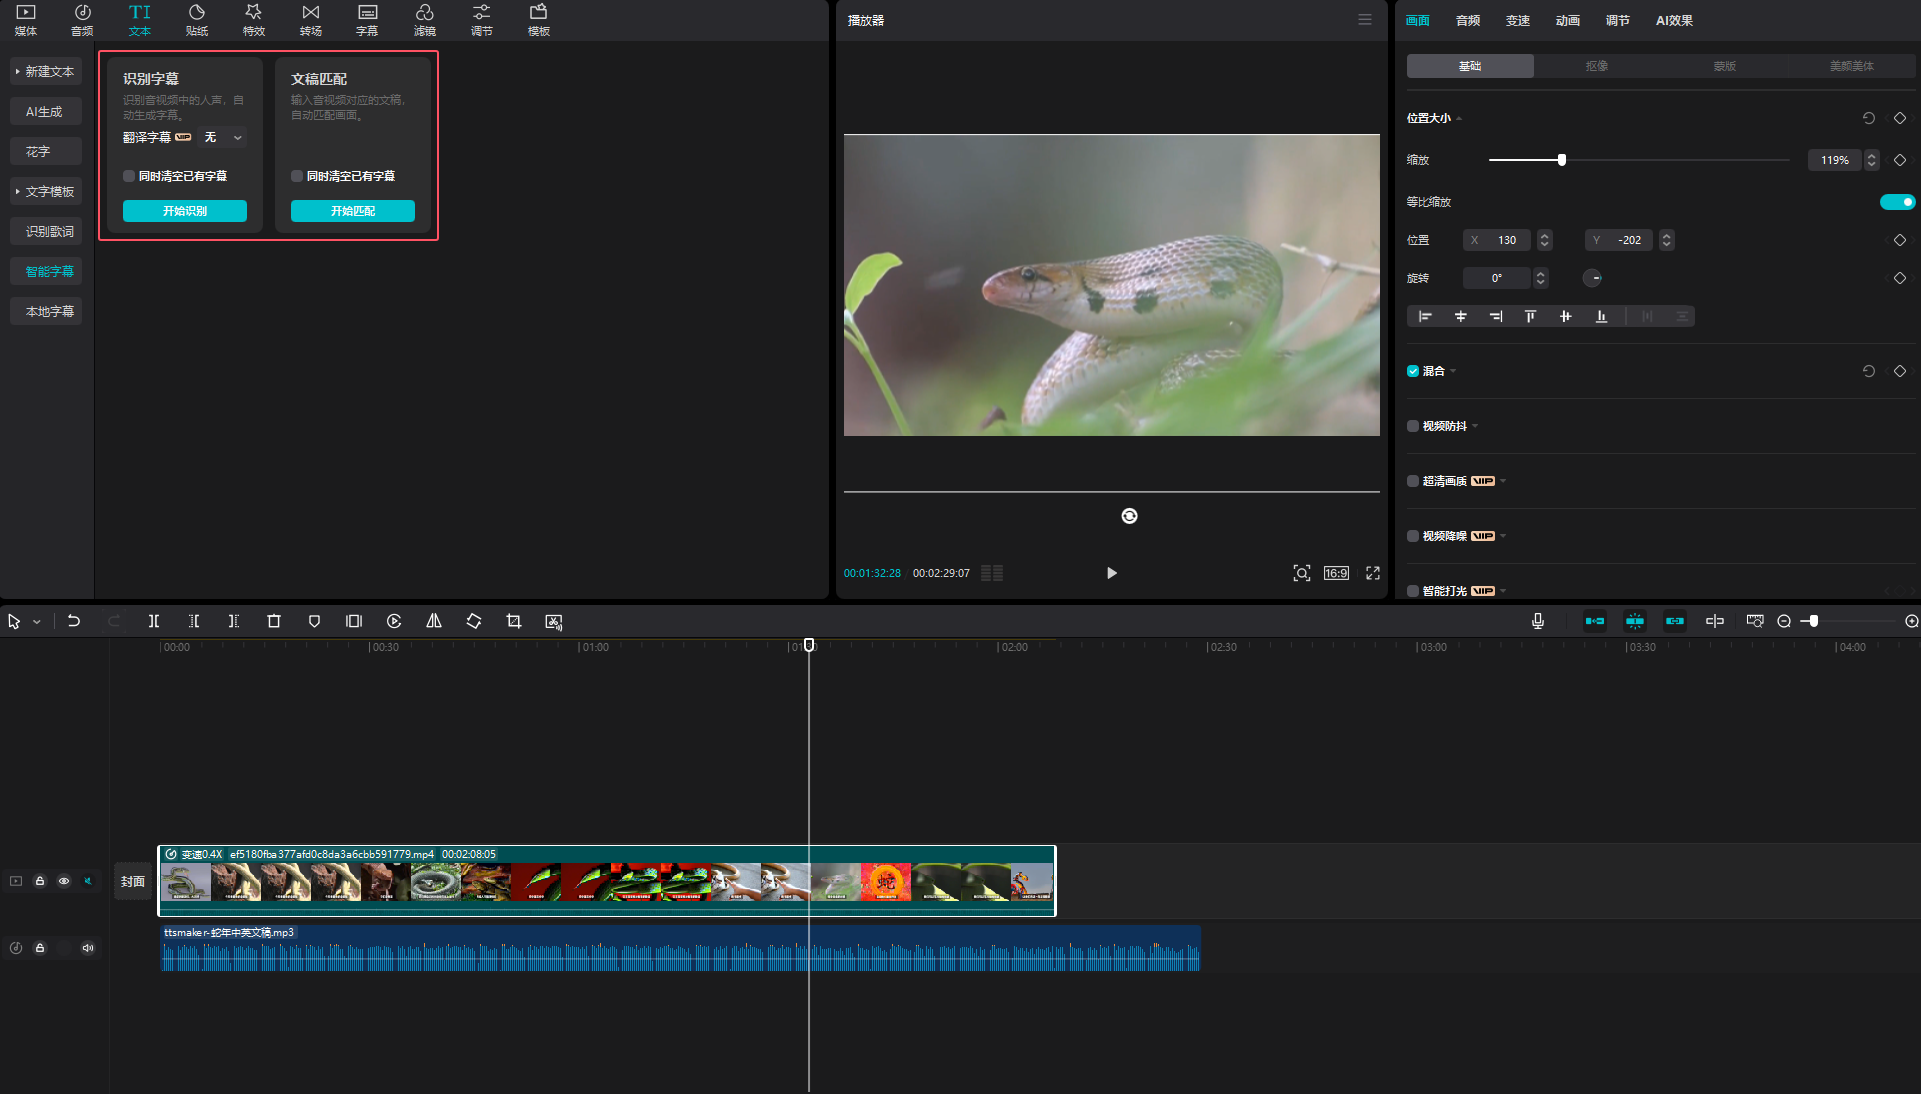Click the freeze frame tool

coord(354,621)
